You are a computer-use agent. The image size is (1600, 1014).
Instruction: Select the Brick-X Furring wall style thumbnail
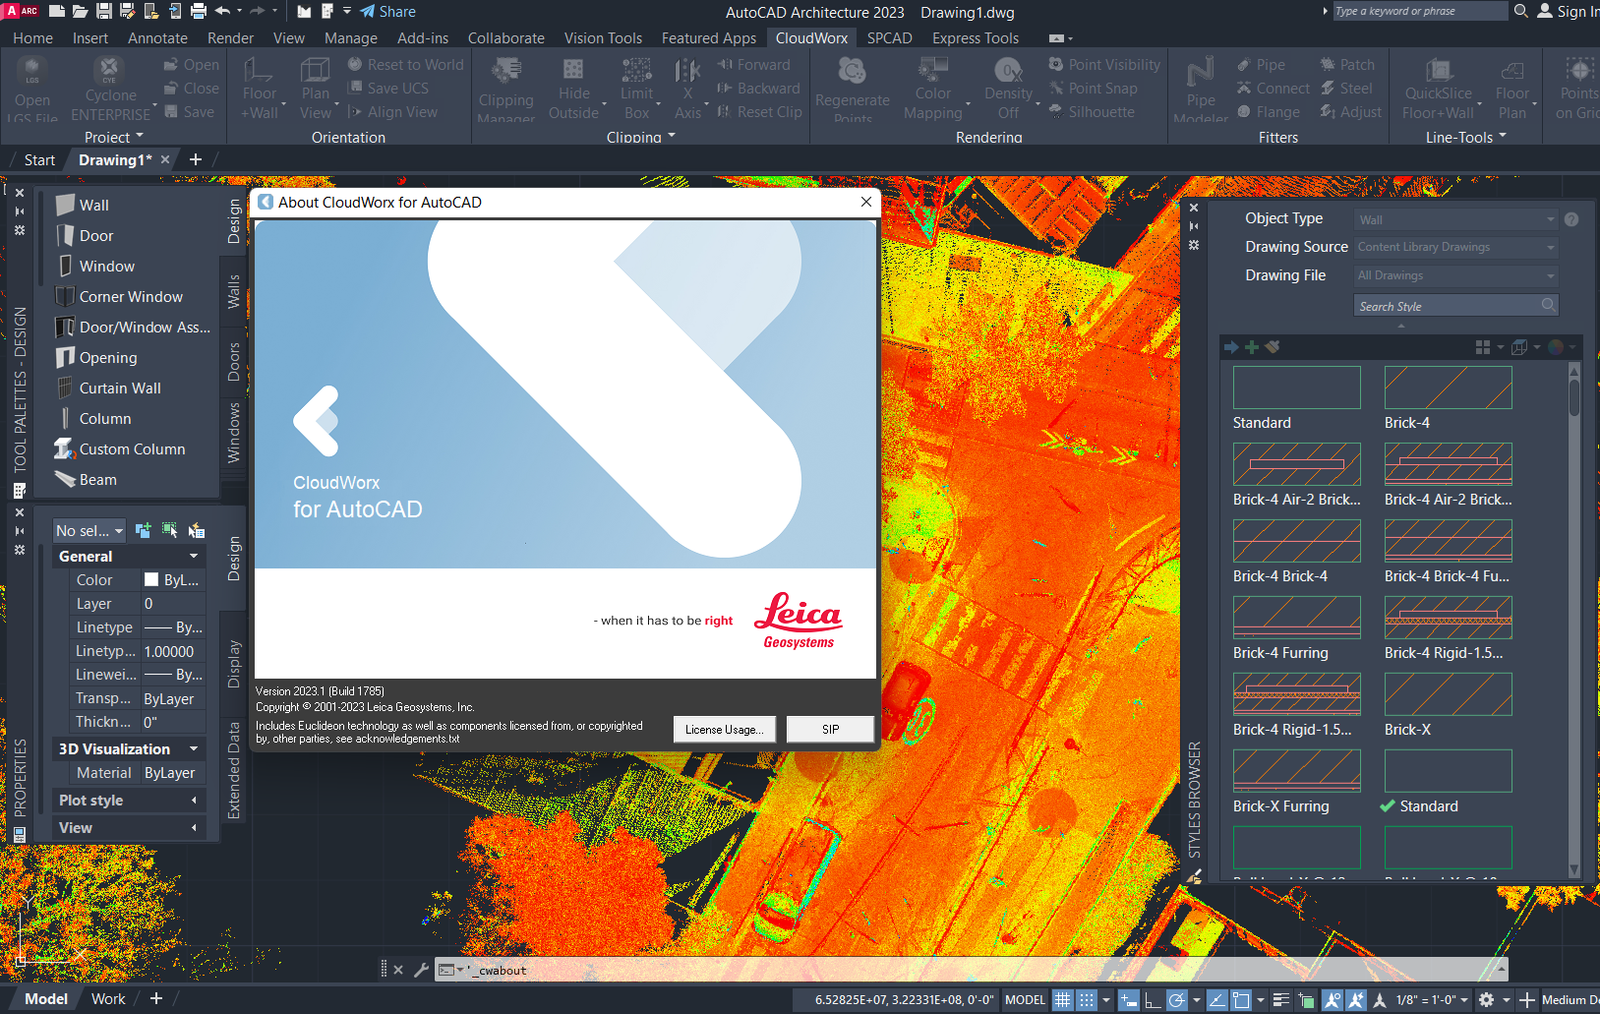1297,771
